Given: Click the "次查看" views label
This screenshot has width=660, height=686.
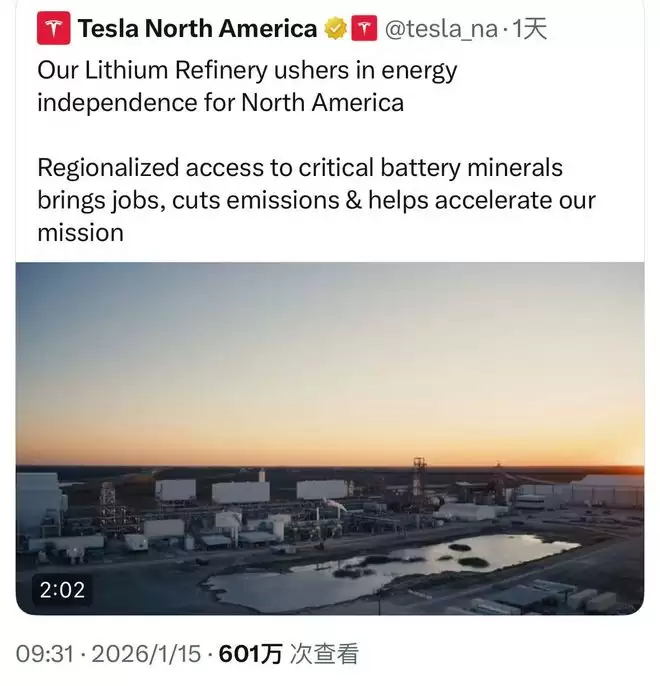Looking at the screenshot, I should (x=324, y=654).
